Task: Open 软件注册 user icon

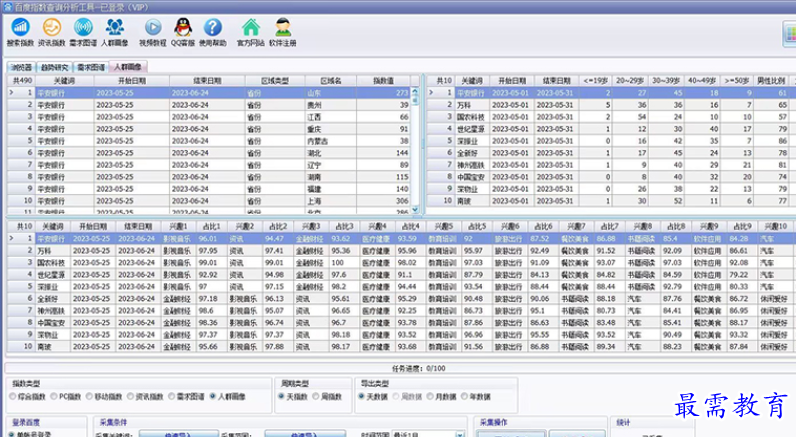Action: tap(283, 32)
